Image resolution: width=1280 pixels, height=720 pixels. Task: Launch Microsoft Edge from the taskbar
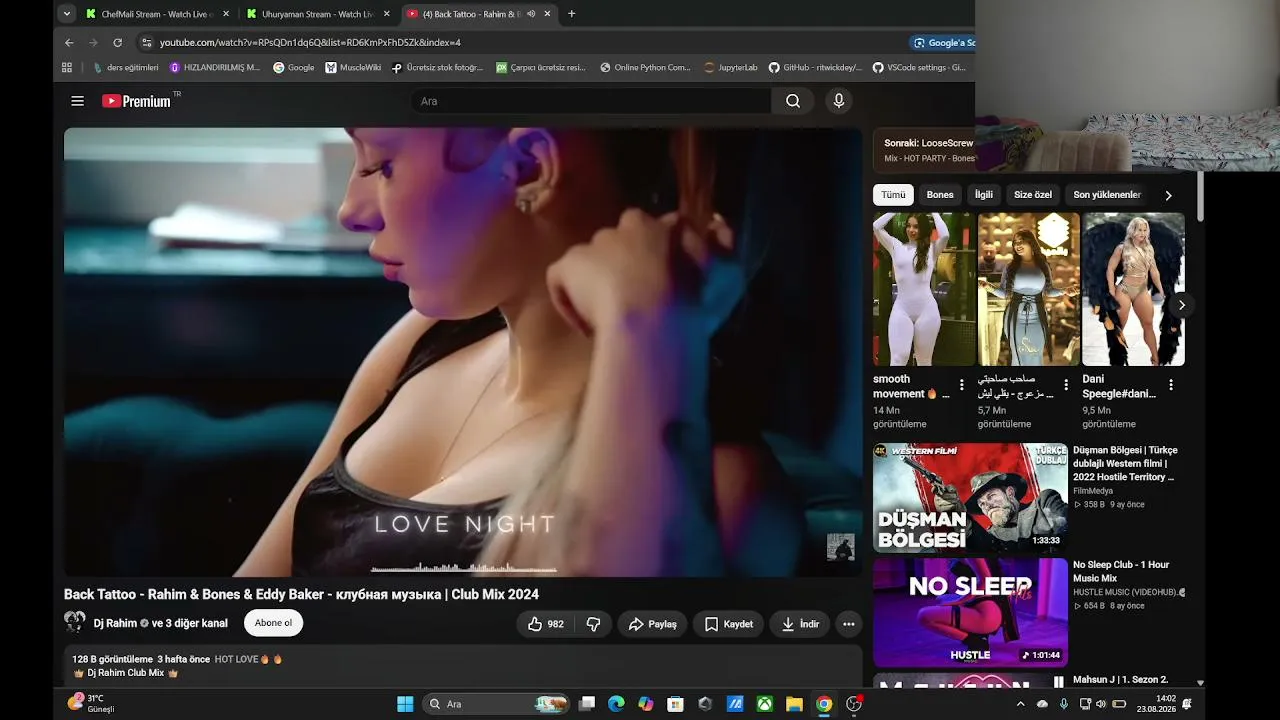[616, 704]
